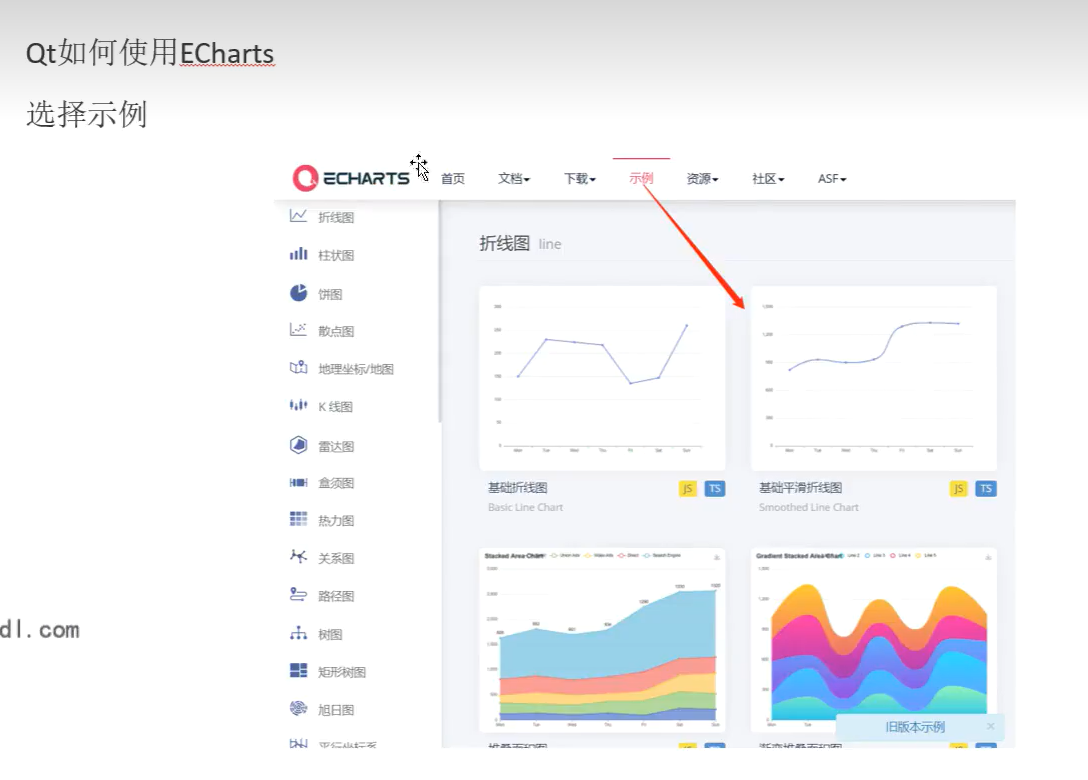Click the ECharts logo
Viewport: 1088px width, 780px height.
[351, 178]
